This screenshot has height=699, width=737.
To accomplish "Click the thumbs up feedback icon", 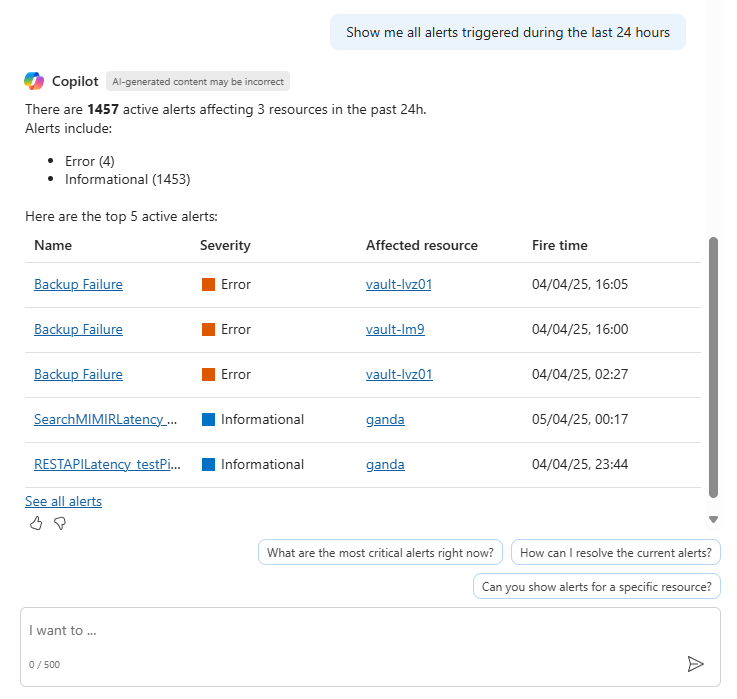I will pos(36,523).
